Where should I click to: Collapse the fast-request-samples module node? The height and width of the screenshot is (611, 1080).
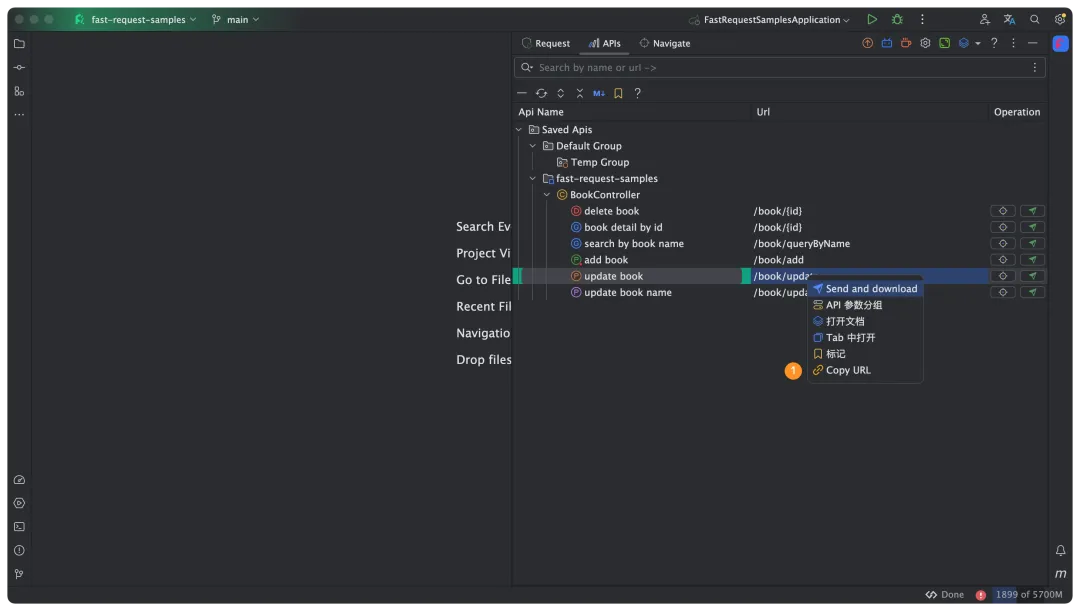tap(533, 178)
